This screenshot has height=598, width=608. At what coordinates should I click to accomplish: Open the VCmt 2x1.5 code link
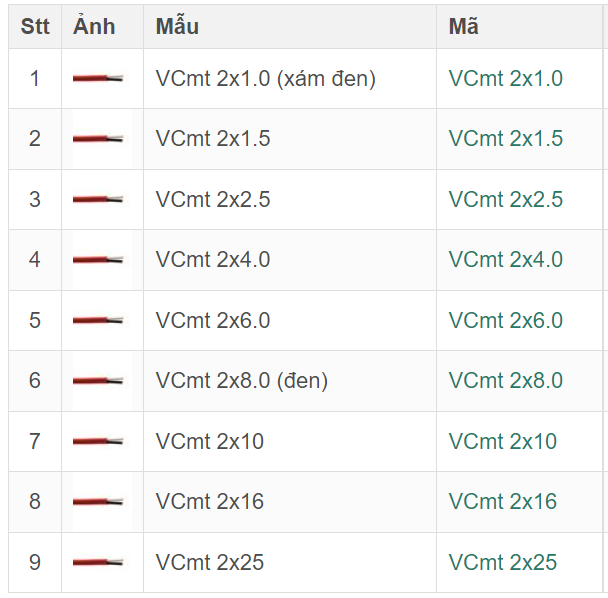(505, 139)
